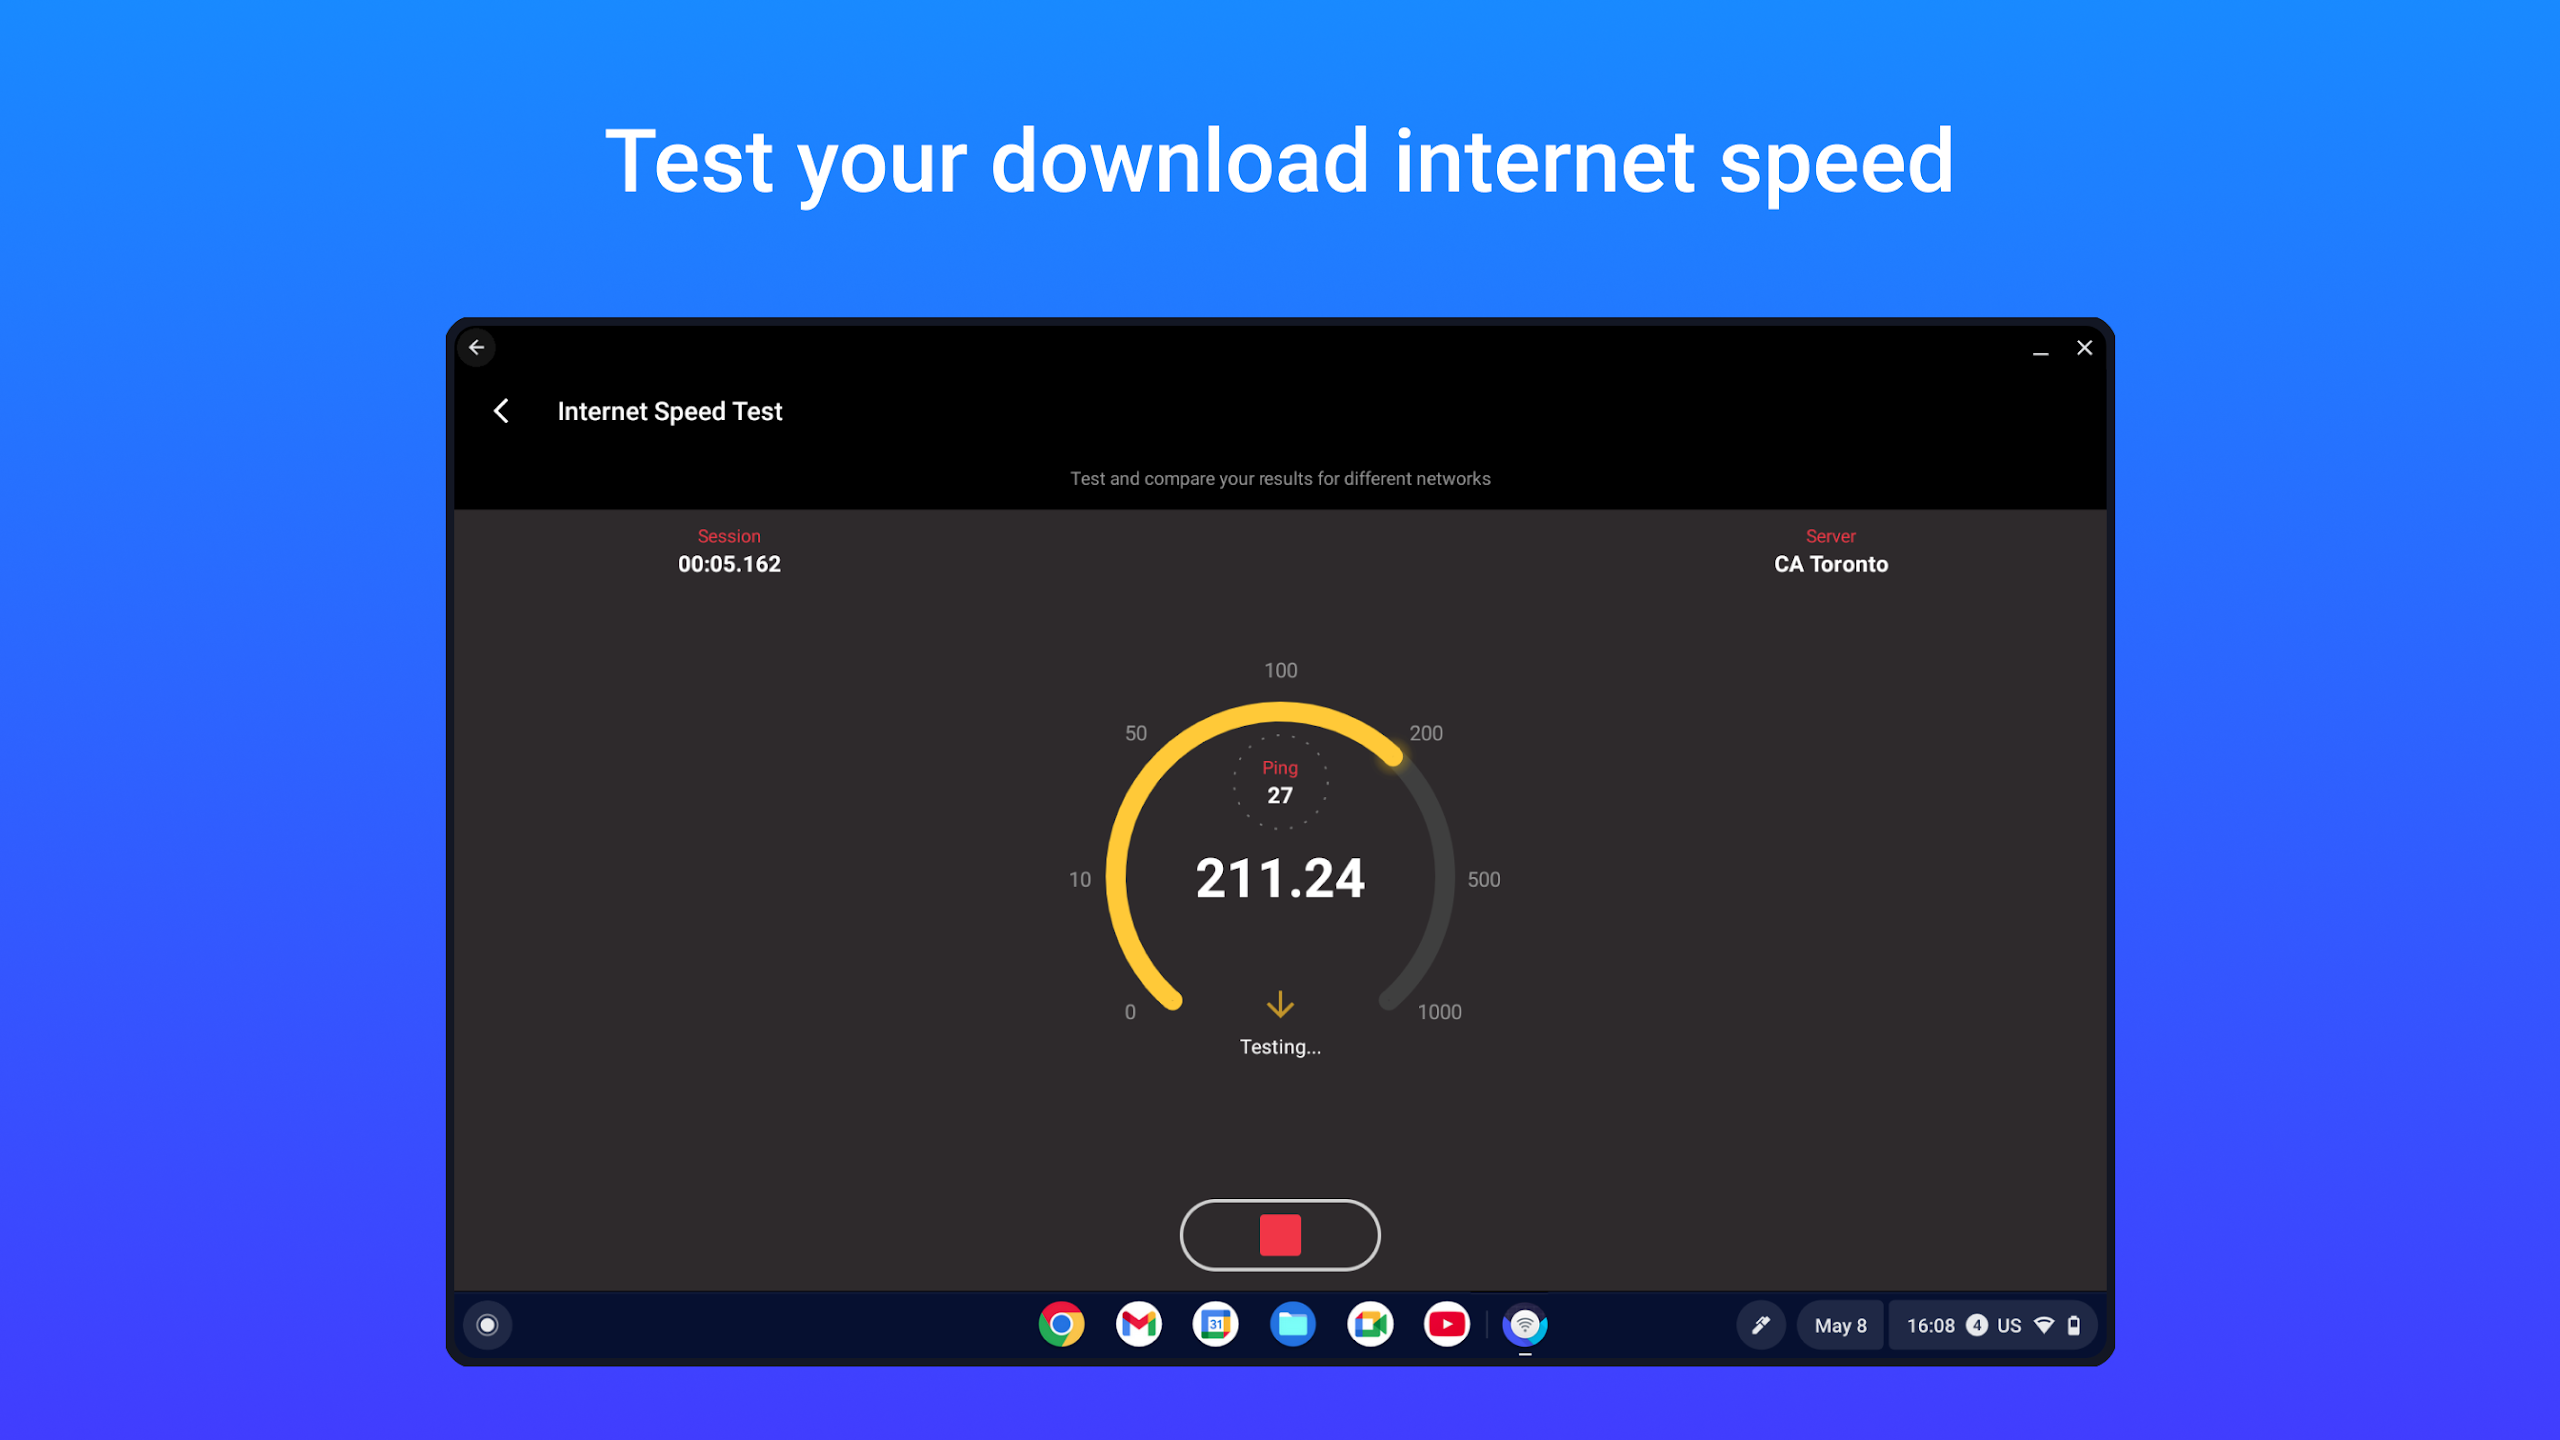Launch Google Meet from the shelf
Image resolution: width=2560 pixels, height=1440 pixels.
pyautogui.click(x=1370, y=1325)
